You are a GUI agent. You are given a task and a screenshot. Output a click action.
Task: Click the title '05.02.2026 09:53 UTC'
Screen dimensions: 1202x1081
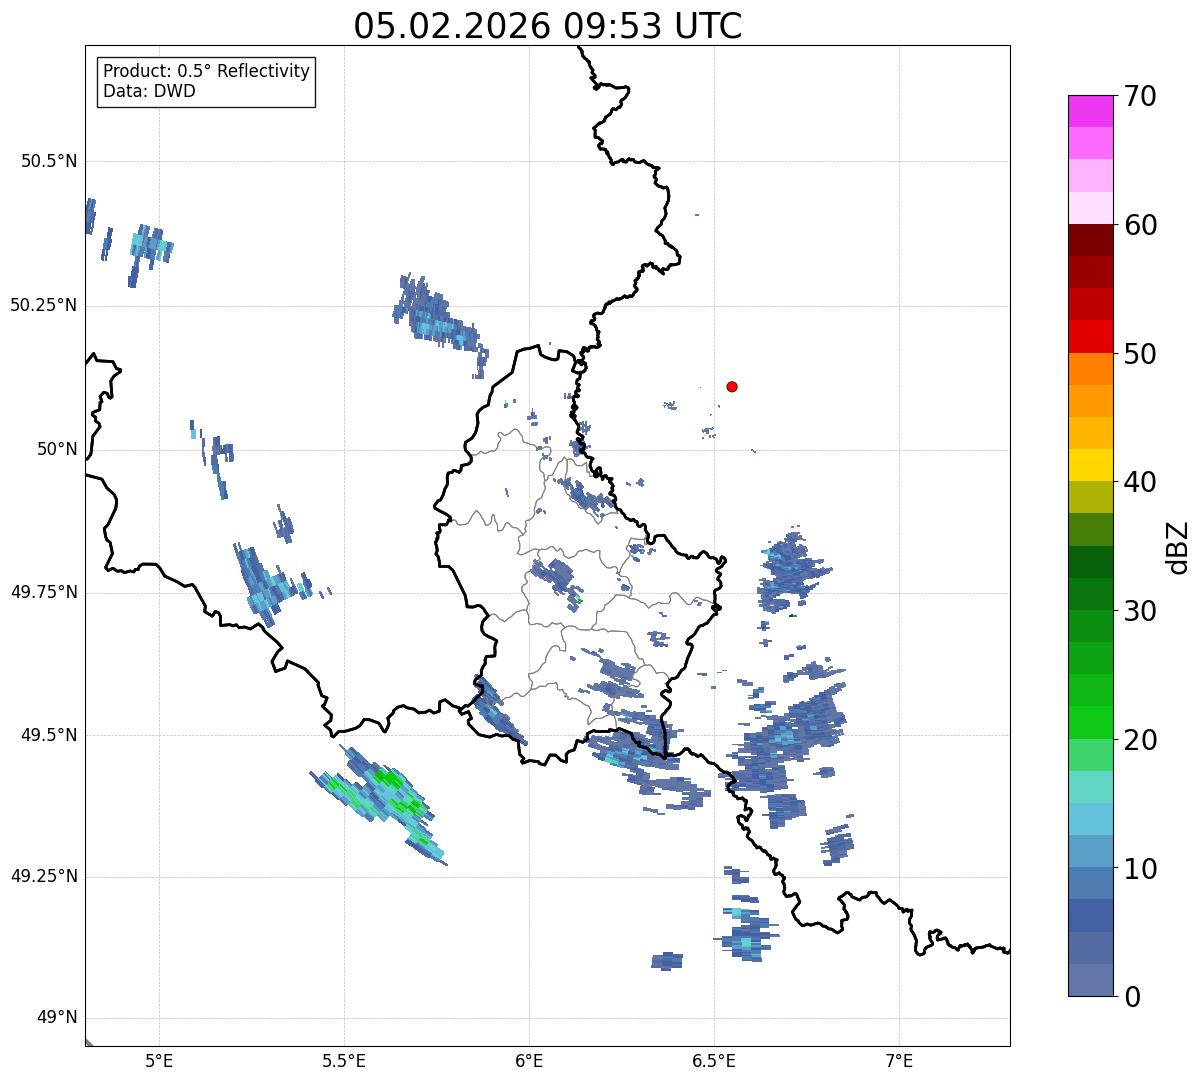(548, 26)
